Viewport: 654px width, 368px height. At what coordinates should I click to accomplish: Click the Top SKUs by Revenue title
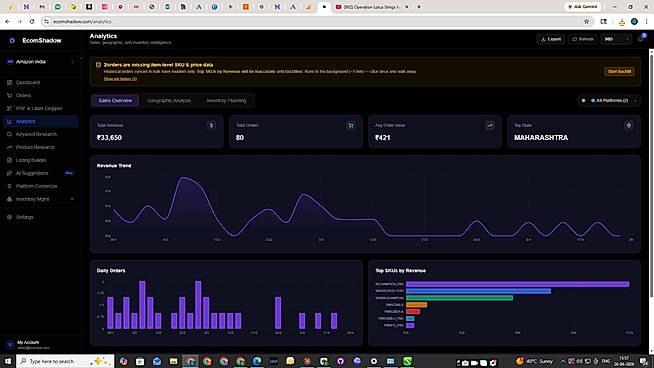[x=400, y=270]
